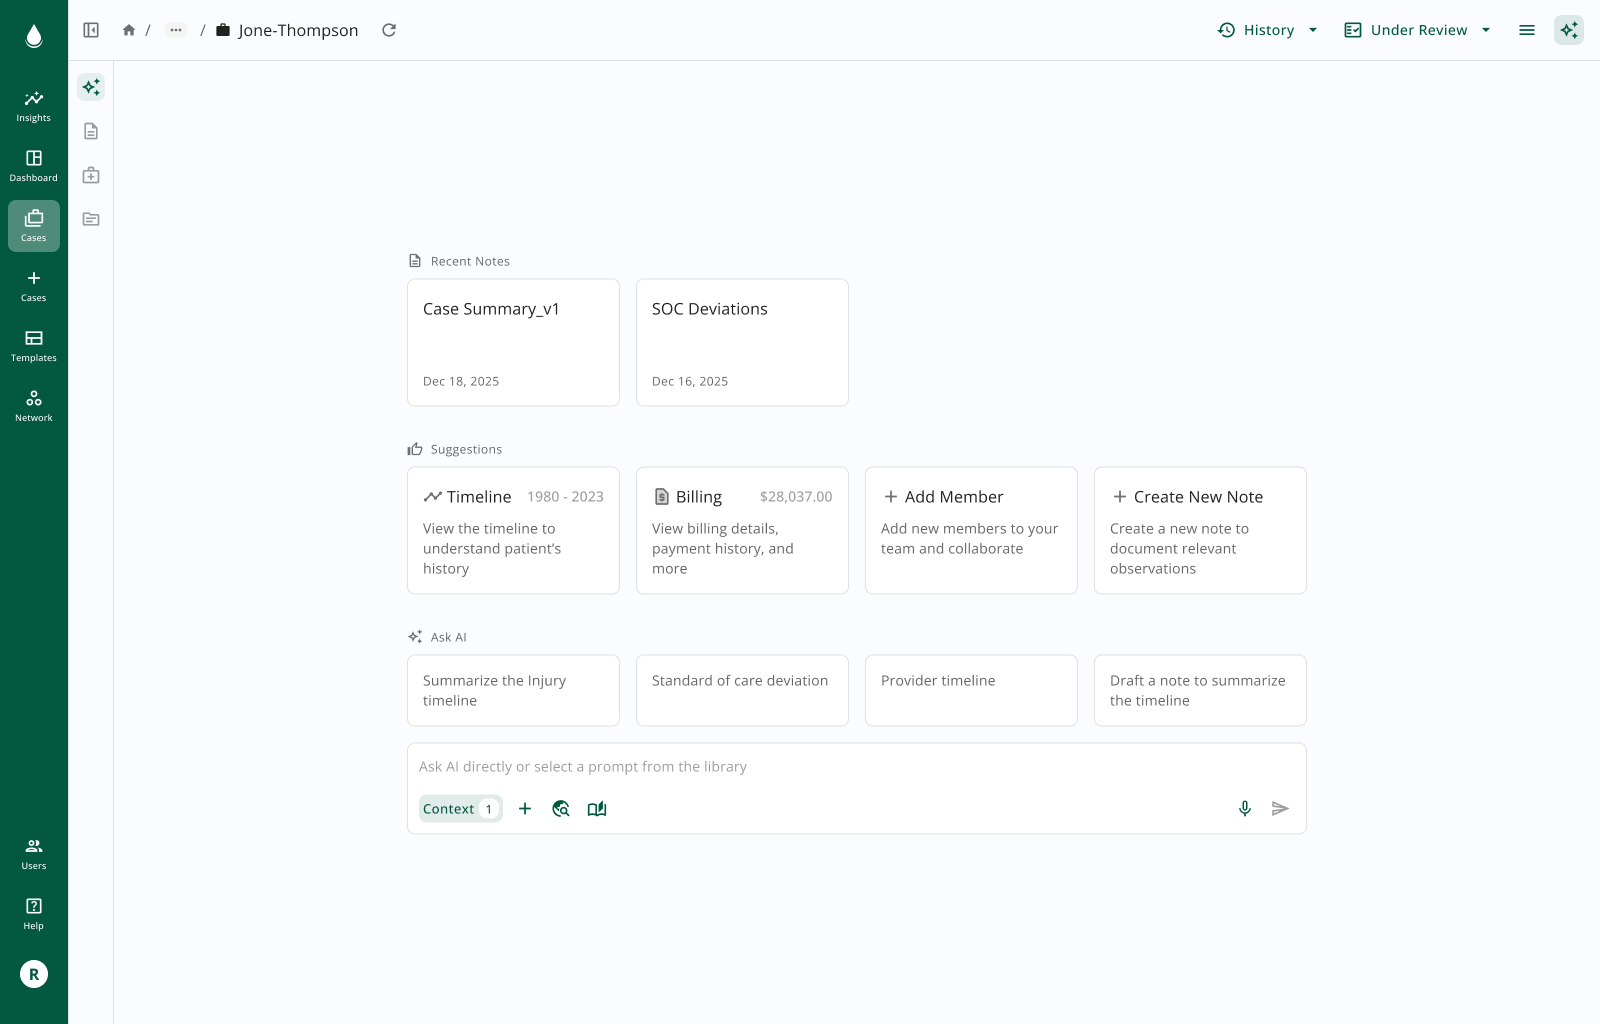Toggle the AI assistant panel sparkle button
Image resolution: width=1600 pixels, height=1024 pixels.
(x=1568, y=30)
